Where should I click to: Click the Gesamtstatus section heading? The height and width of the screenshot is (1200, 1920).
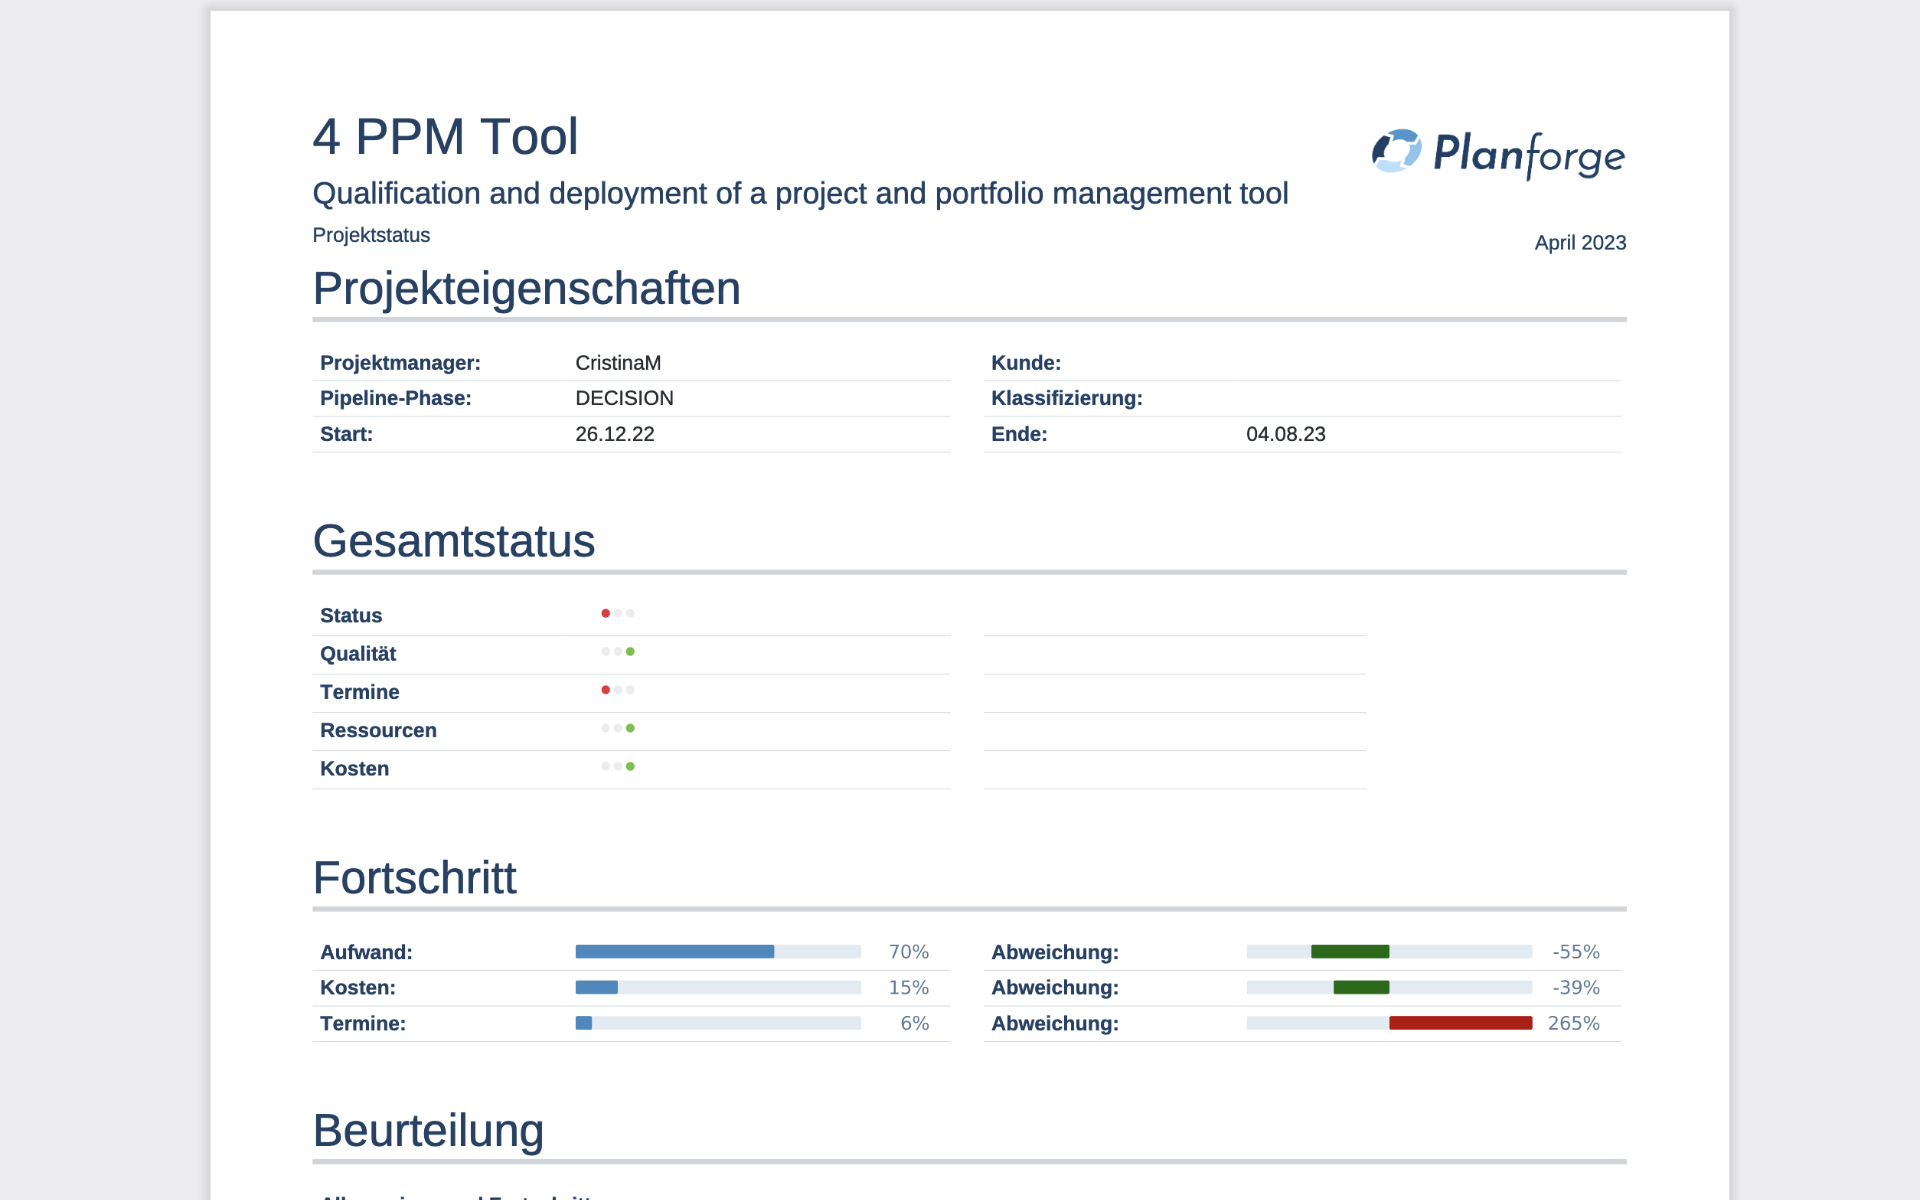pos(453,541)
